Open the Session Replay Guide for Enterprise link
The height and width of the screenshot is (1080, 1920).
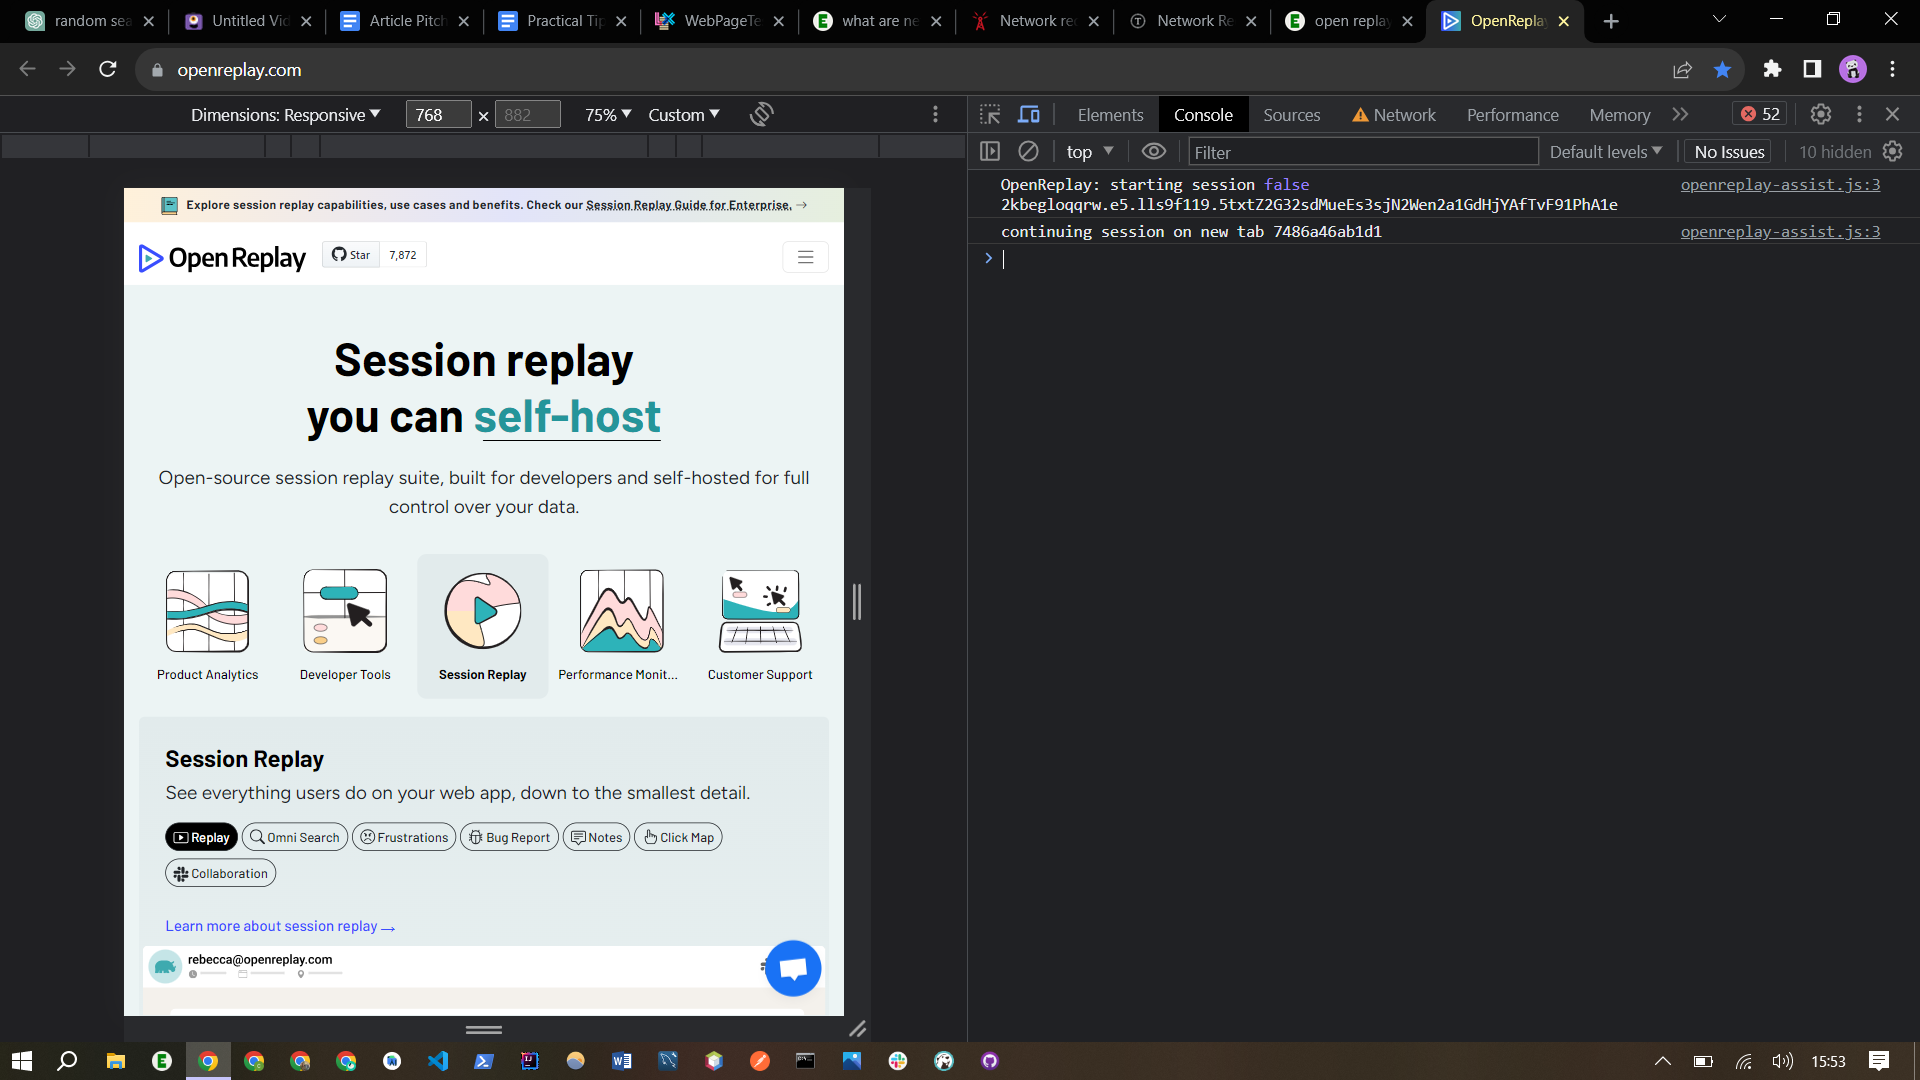(x=688, y=205)
